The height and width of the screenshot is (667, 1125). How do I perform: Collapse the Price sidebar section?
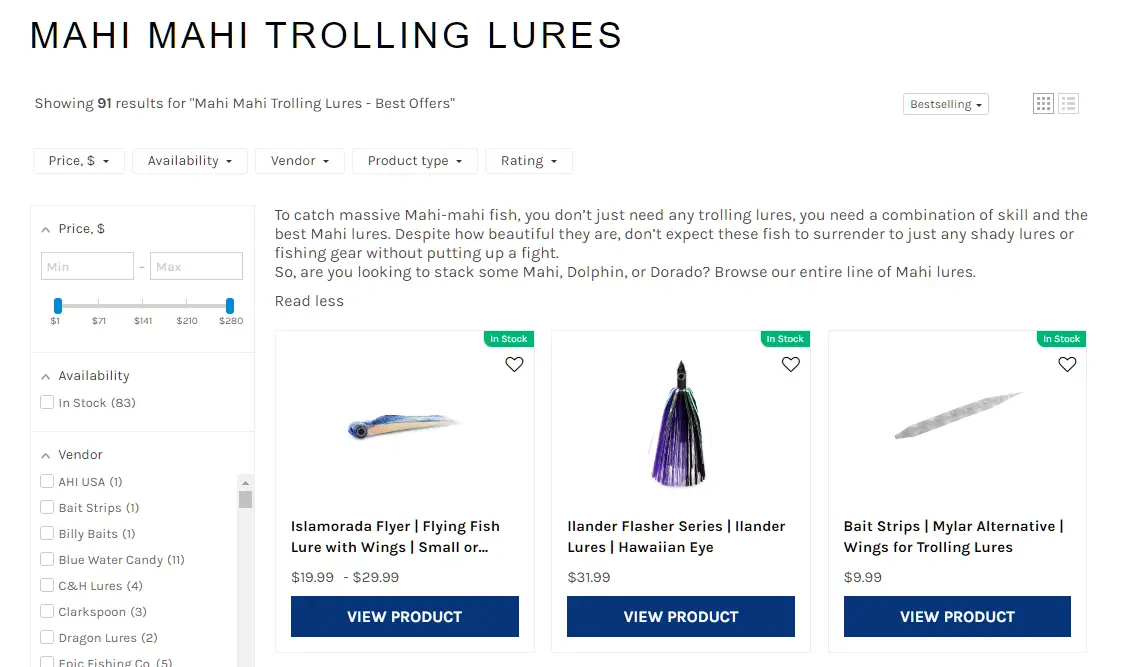click(46, 229)
